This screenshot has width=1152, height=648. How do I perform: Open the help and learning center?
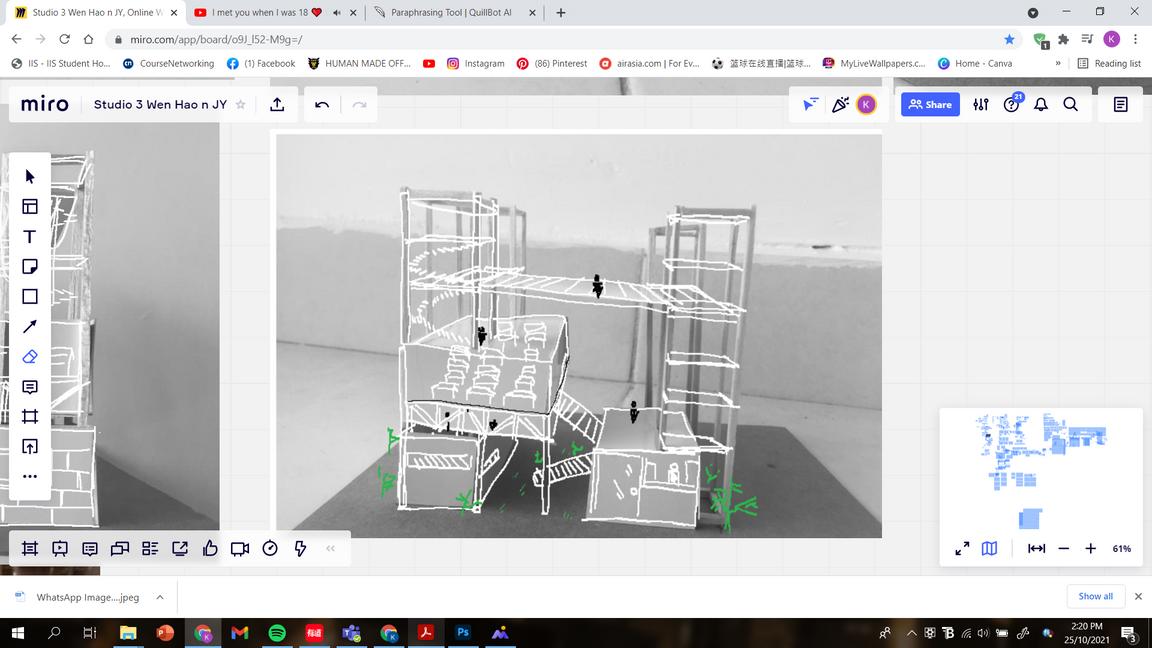pos(1012,104)
